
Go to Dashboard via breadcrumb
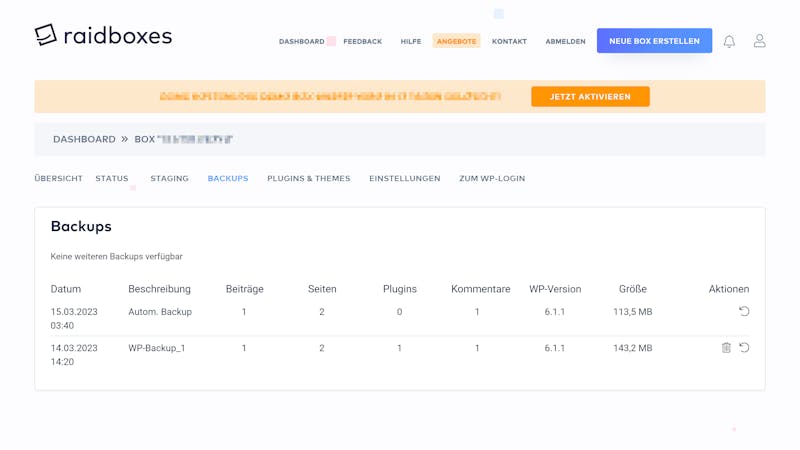tap(84, 139)
